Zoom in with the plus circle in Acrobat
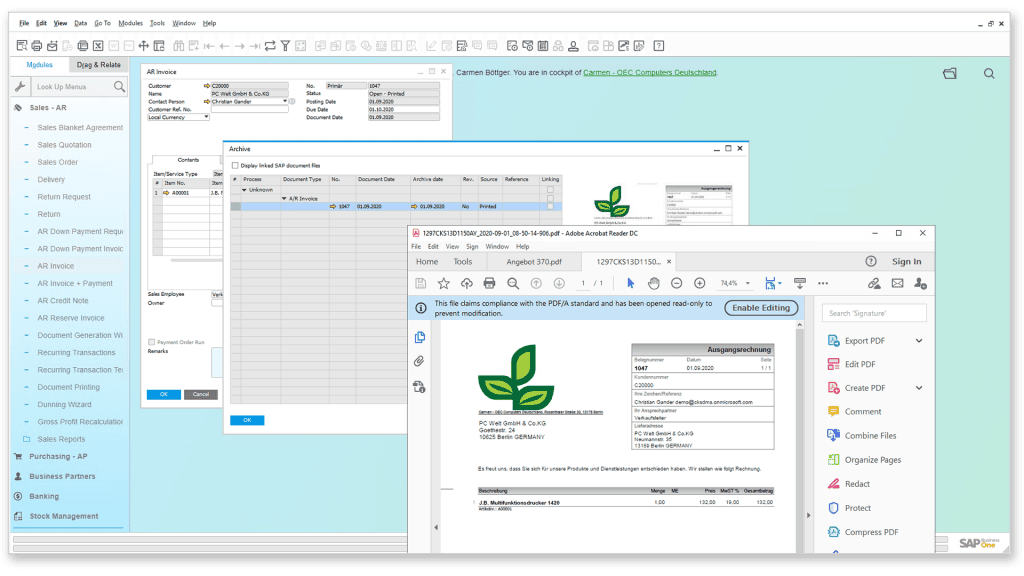1024x576 pixels. click(x=699, y=283)
